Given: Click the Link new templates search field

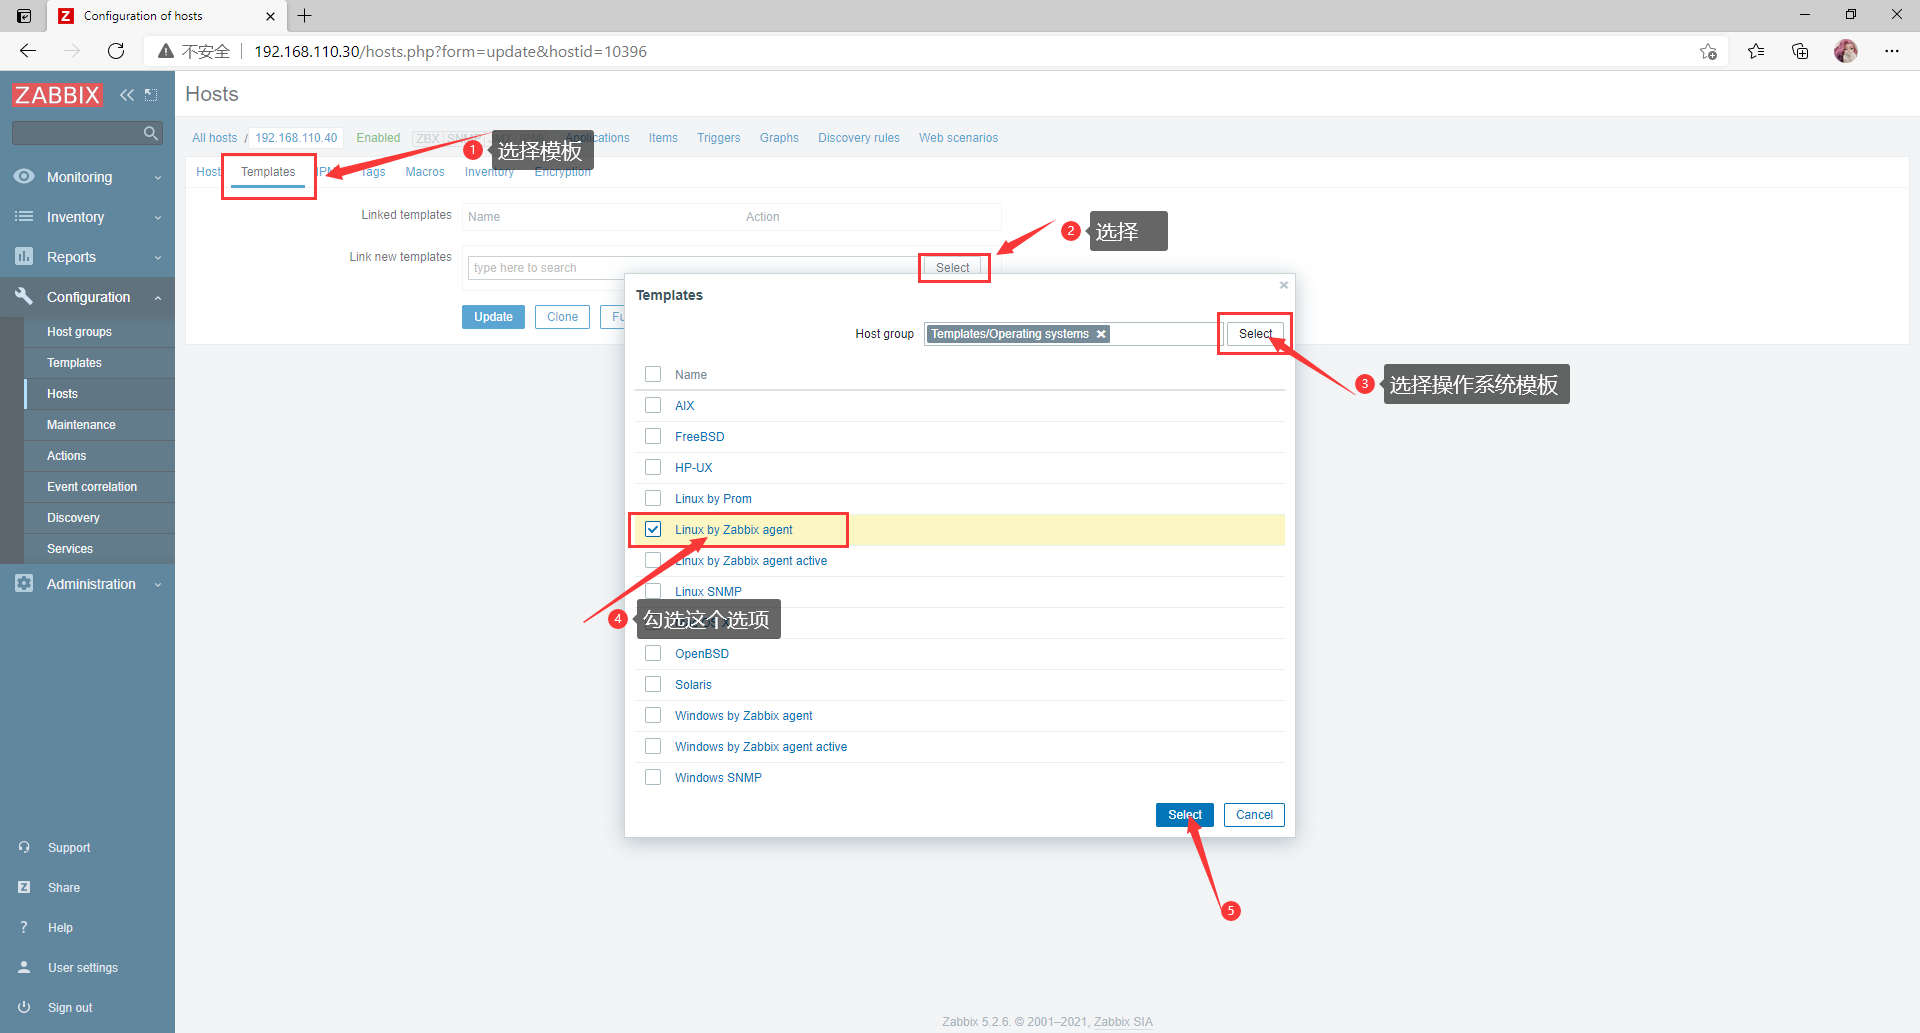Looking at the screenshot, I should pyautogui.click(x=692, y=268).
